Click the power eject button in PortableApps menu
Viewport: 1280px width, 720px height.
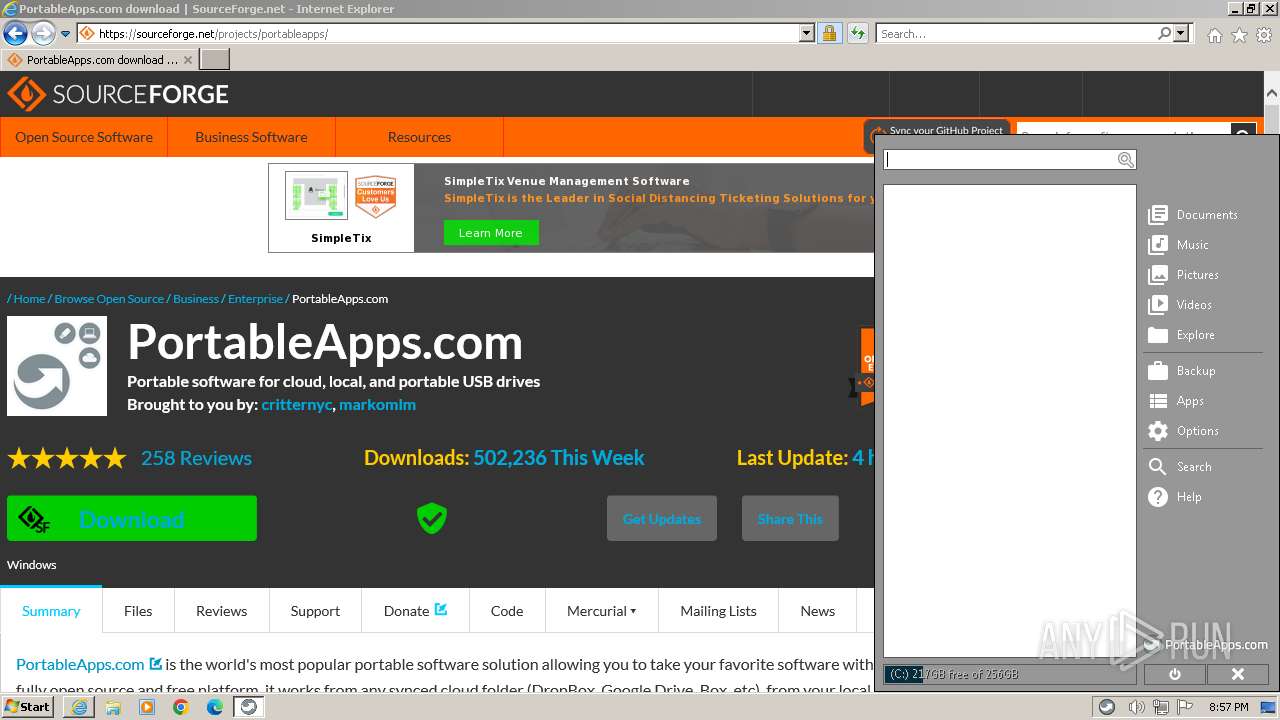pos(1175,674)
